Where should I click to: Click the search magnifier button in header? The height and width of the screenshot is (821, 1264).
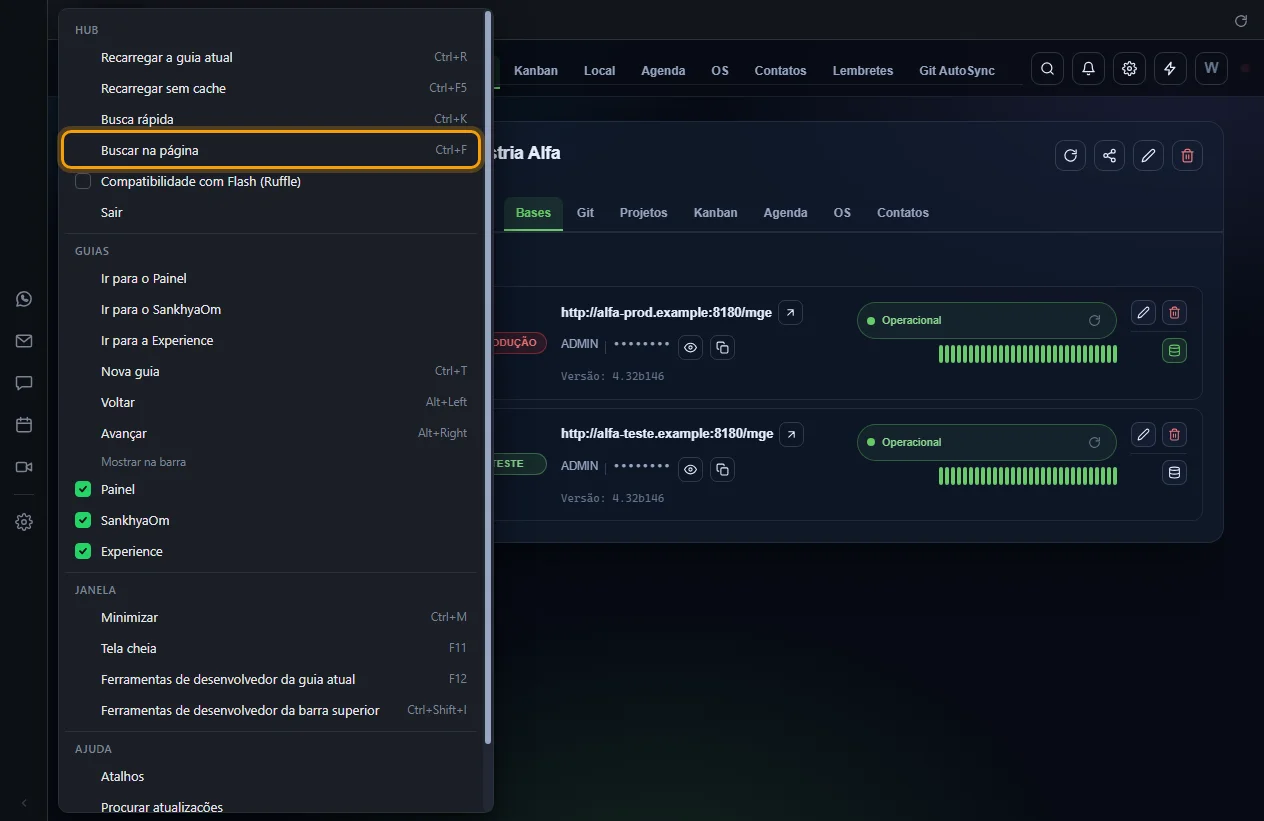1047,69
